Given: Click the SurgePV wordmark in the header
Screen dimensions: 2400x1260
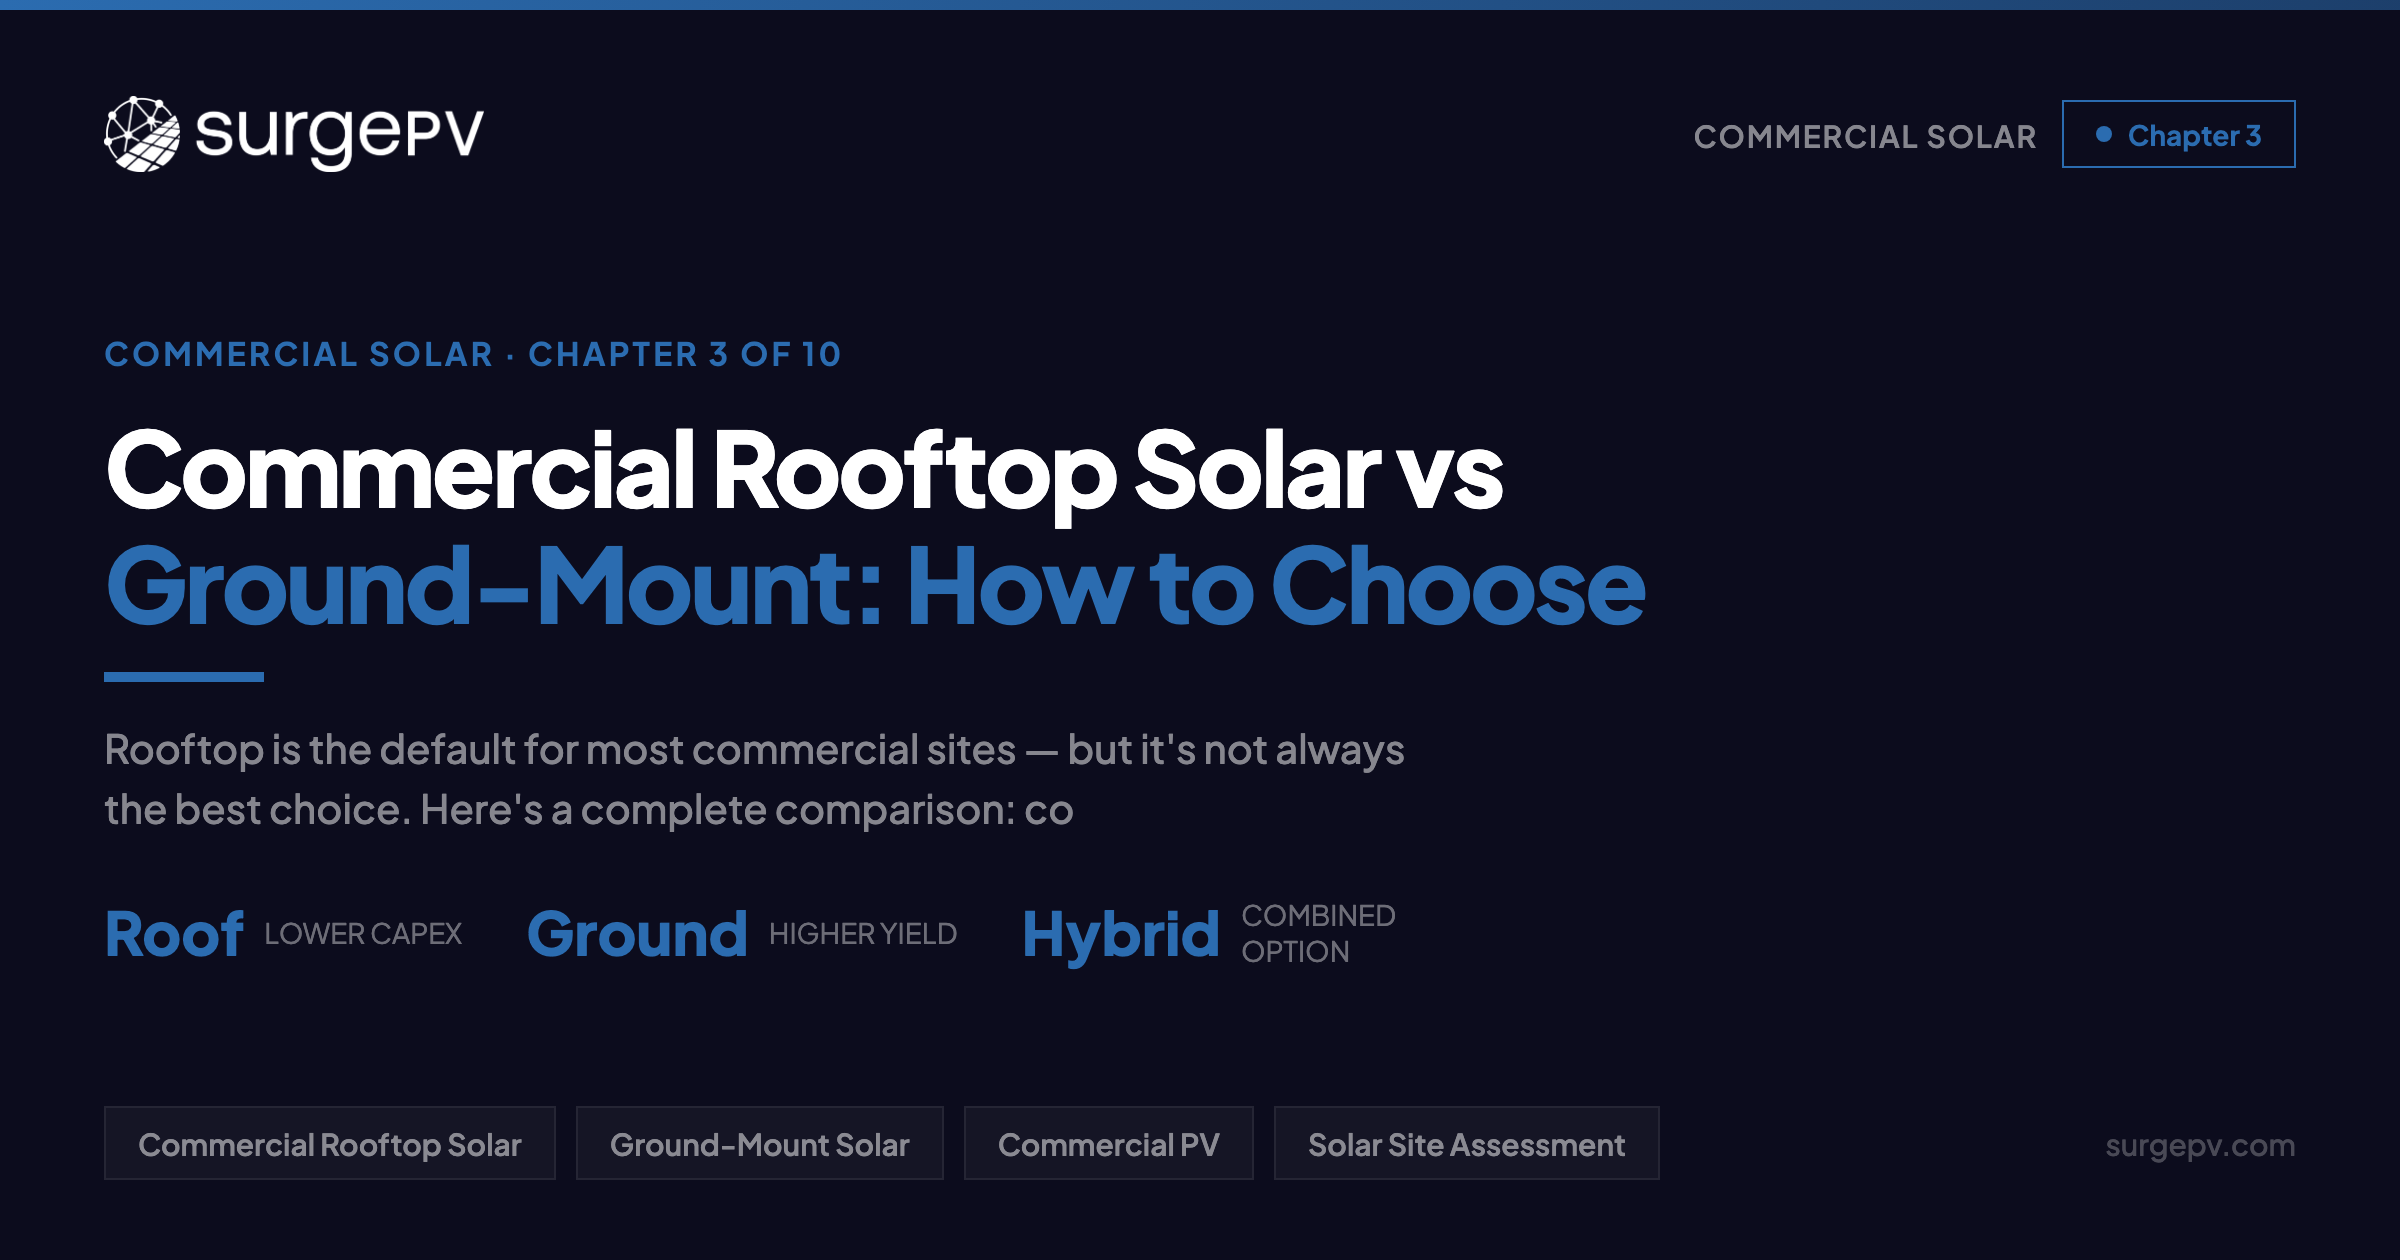Looking at the screenshot, I should [335, 133].
